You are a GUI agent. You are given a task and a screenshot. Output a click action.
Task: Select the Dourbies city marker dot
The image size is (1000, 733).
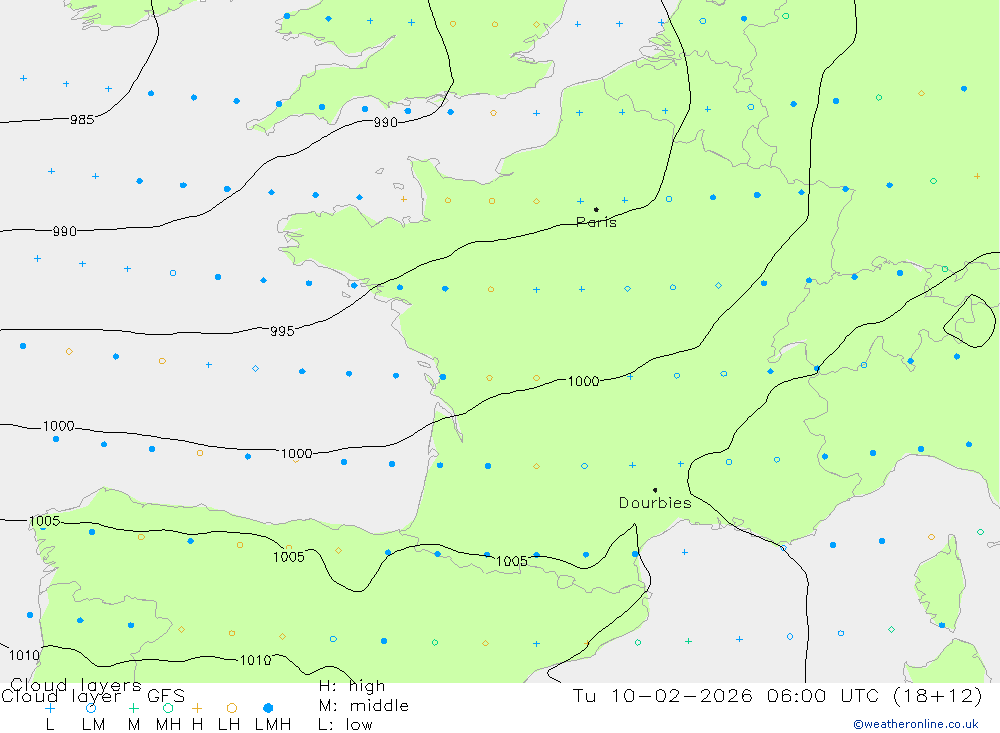[655, 490]
